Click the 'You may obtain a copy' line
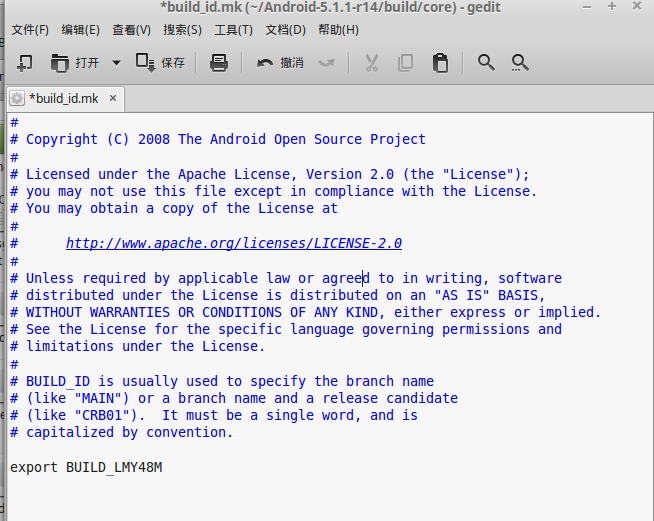The height and width of the screenshot is (521, 654). (174, 209)
